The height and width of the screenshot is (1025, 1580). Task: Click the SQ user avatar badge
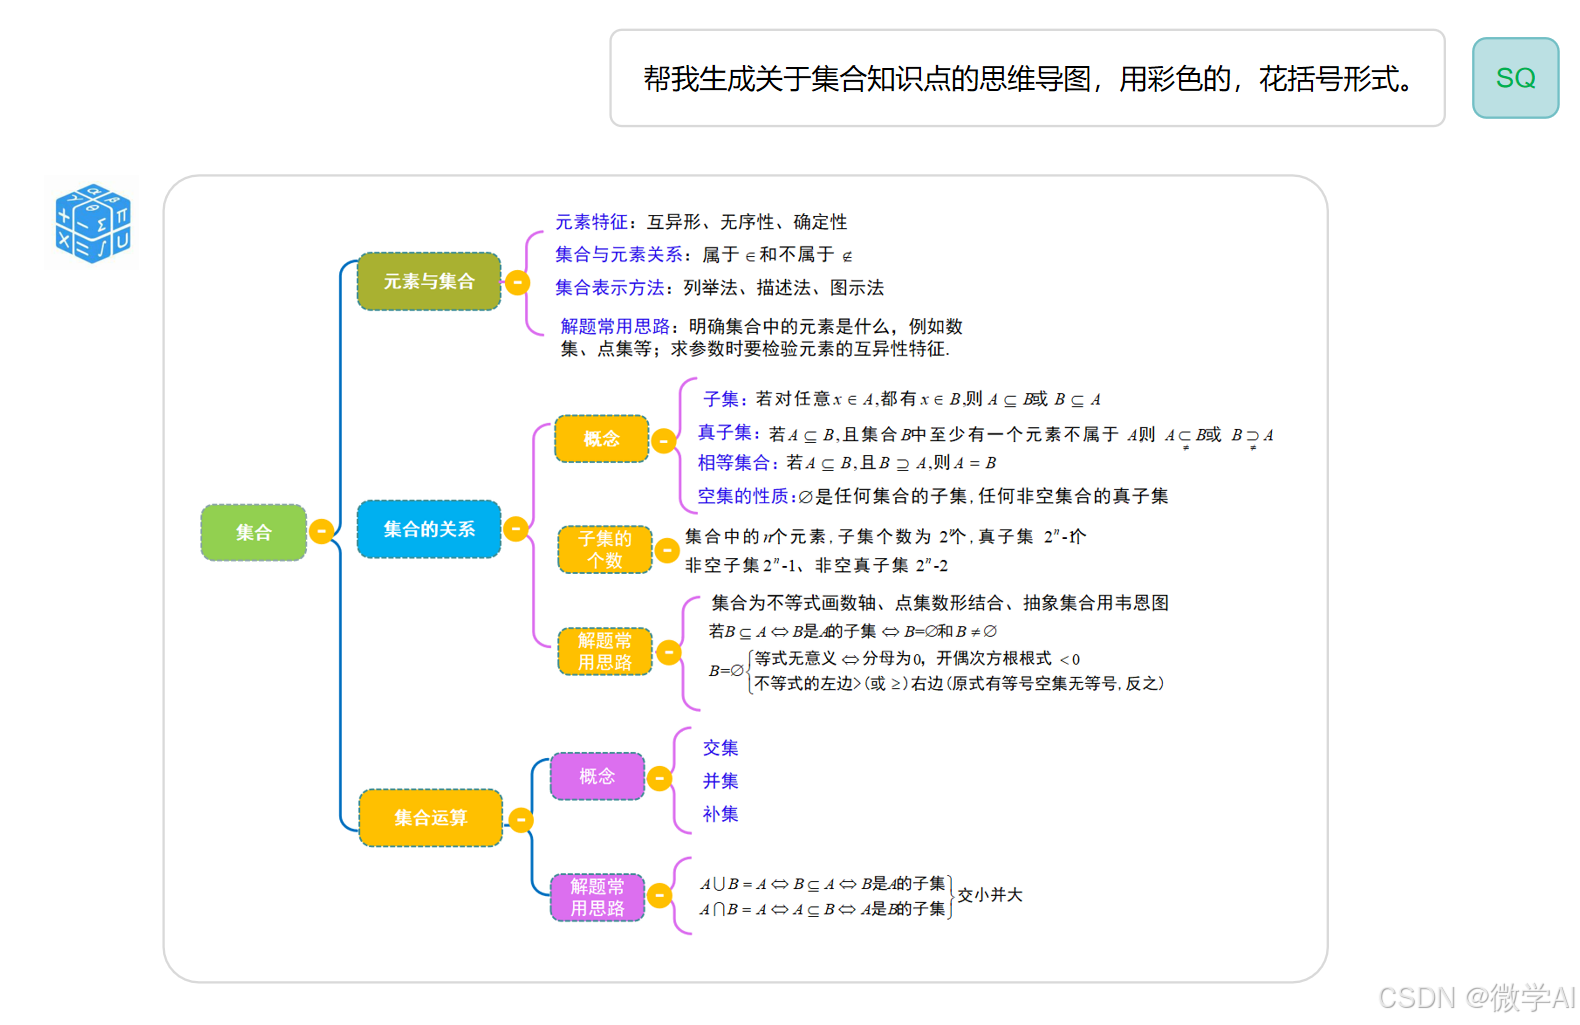coord(1515,78)
